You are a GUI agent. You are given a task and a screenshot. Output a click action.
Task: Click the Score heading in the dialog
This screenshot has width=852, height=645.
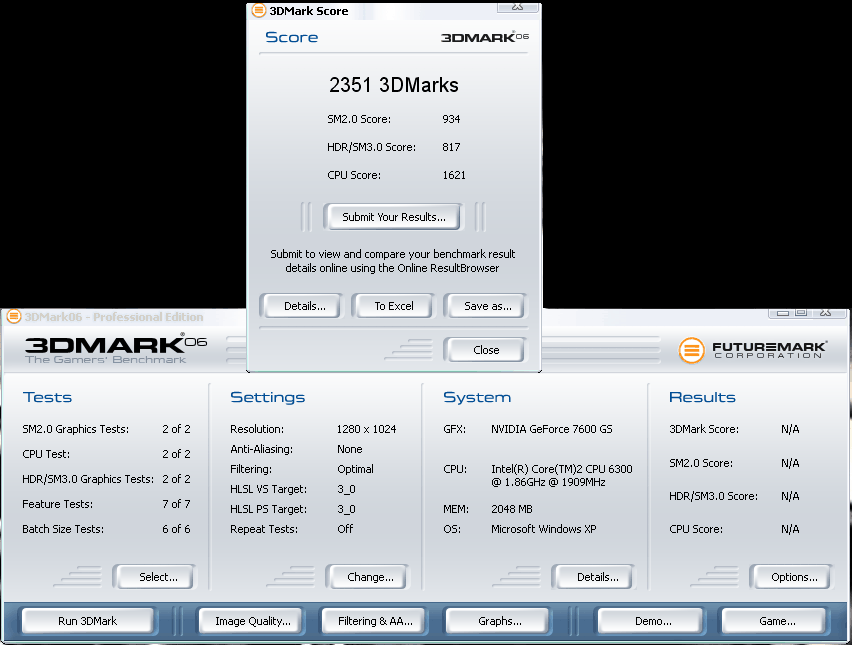(291, 37)
